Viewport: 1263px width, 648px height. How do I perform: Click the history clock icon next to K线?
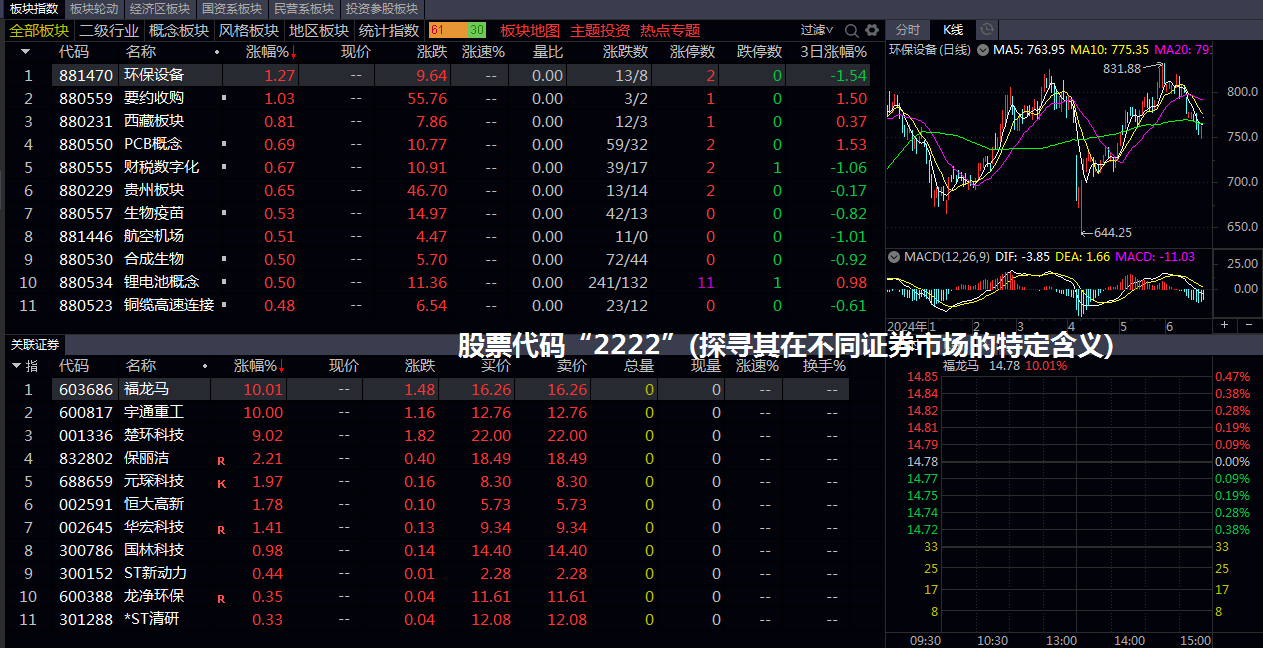[986, 30]
